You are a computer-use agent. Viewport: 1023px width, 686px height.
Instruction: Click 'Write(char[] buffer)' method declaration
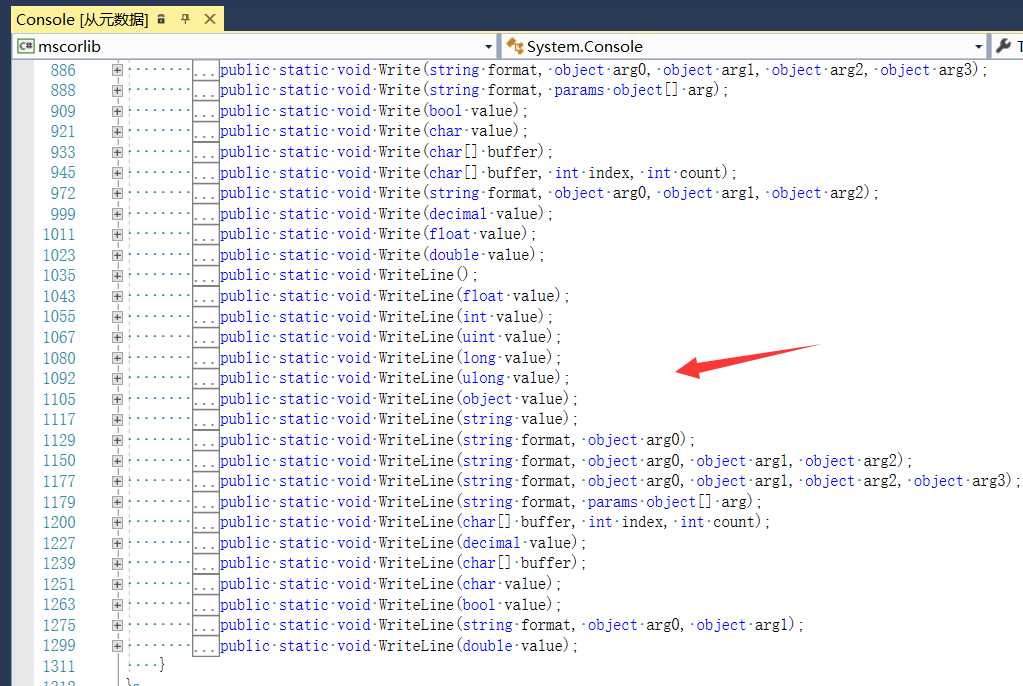(x=386, y=152)
